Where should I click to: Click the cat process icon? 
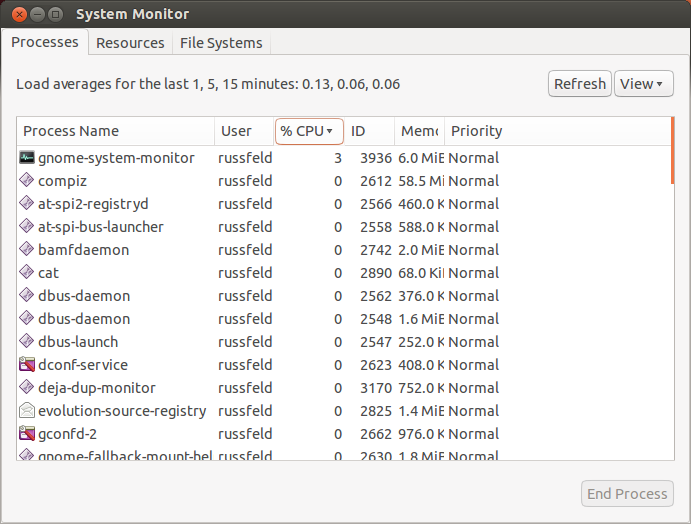[27, 273]
